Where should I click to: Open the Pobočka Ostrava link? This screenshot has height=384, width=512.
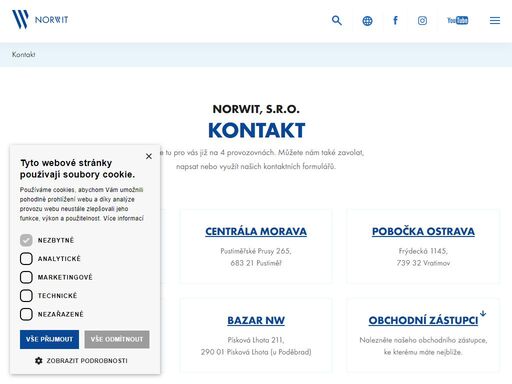423,231
